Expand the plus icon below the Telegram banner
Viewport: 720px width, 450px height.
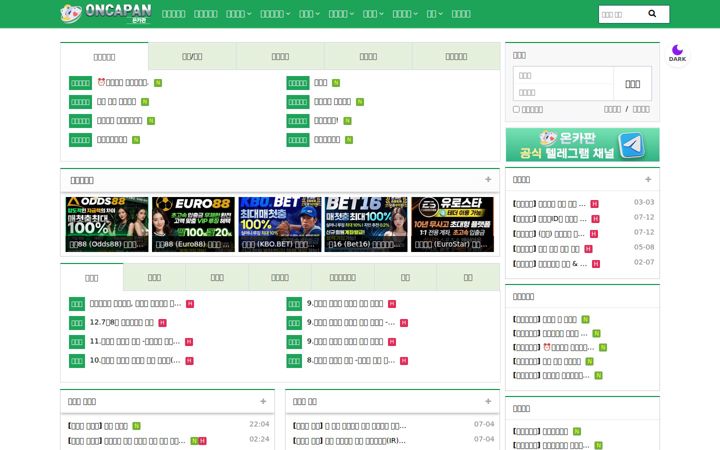click(x=648, y=180)
